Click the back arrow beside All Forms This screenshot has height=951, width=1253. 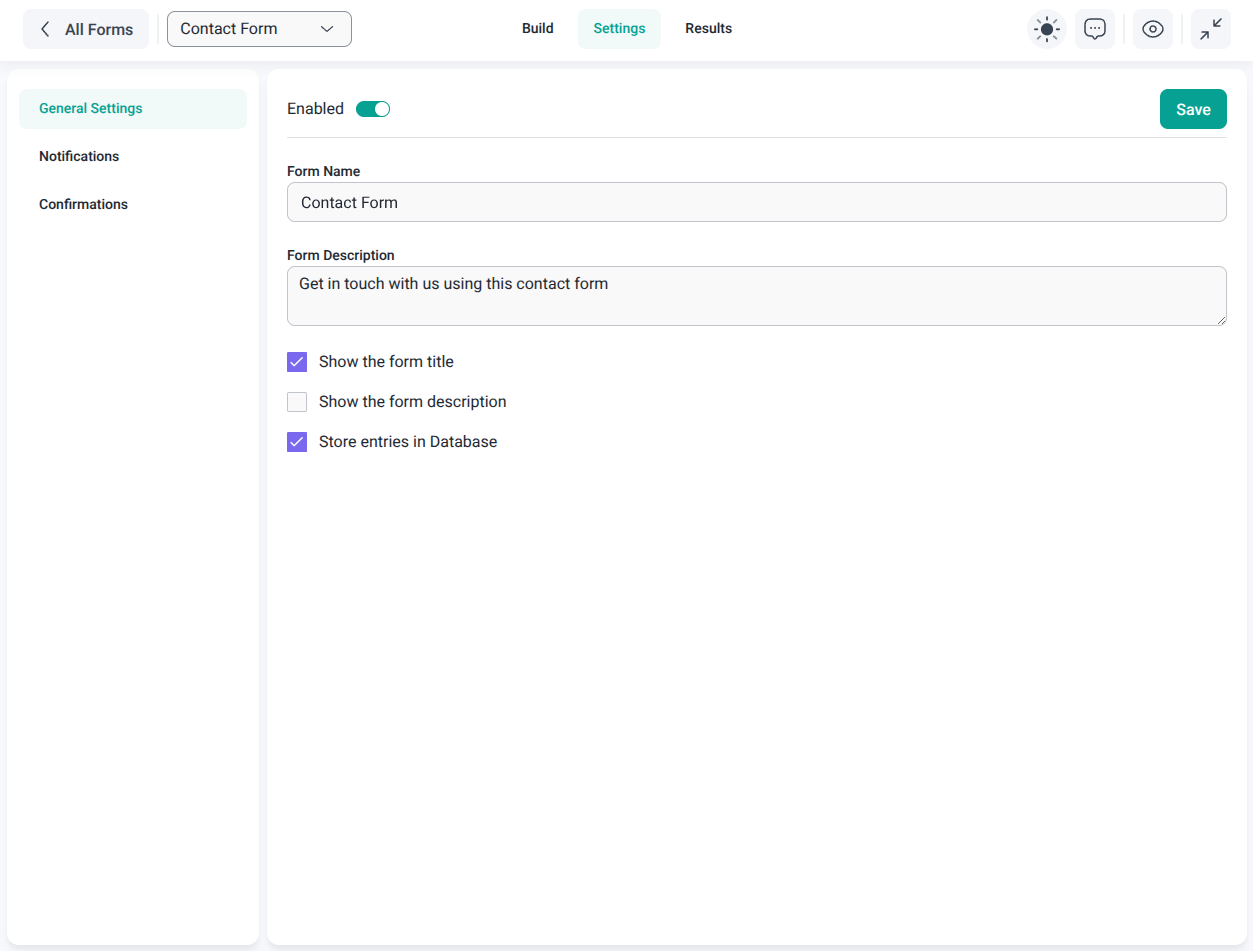tap(45, 29)
